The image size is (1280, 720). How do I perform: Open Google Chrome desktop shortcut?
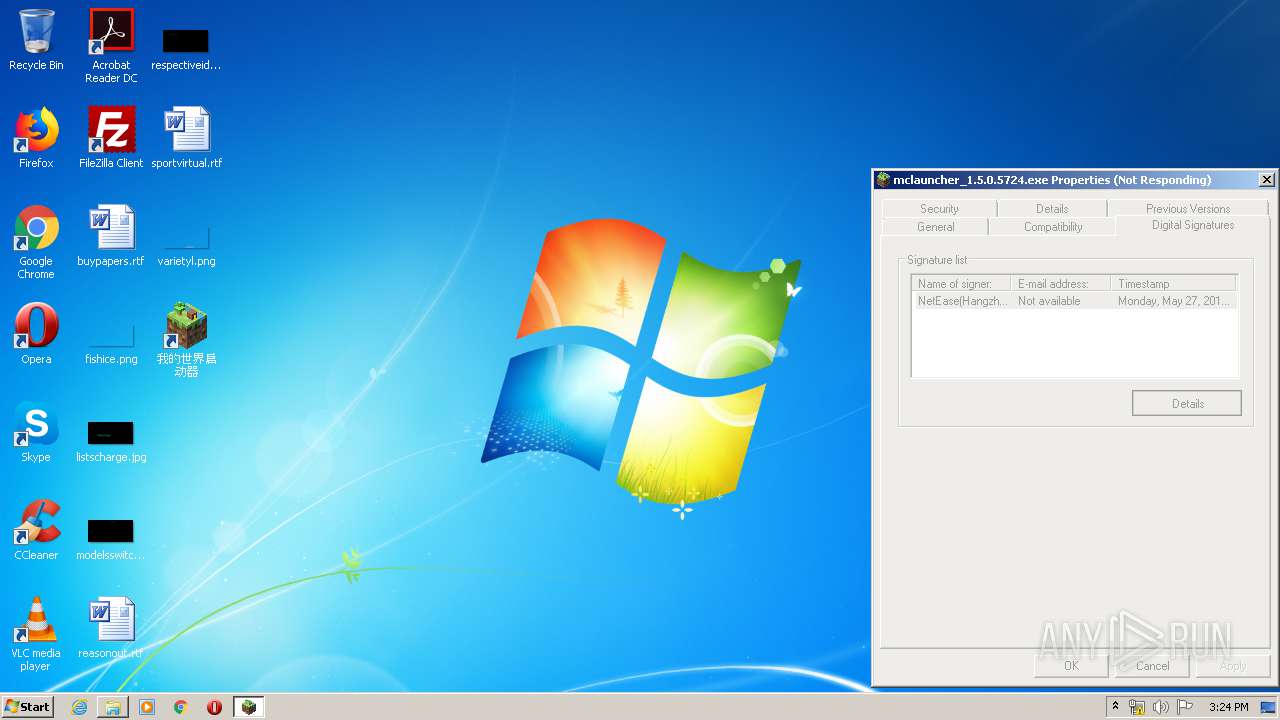(36, 242)
